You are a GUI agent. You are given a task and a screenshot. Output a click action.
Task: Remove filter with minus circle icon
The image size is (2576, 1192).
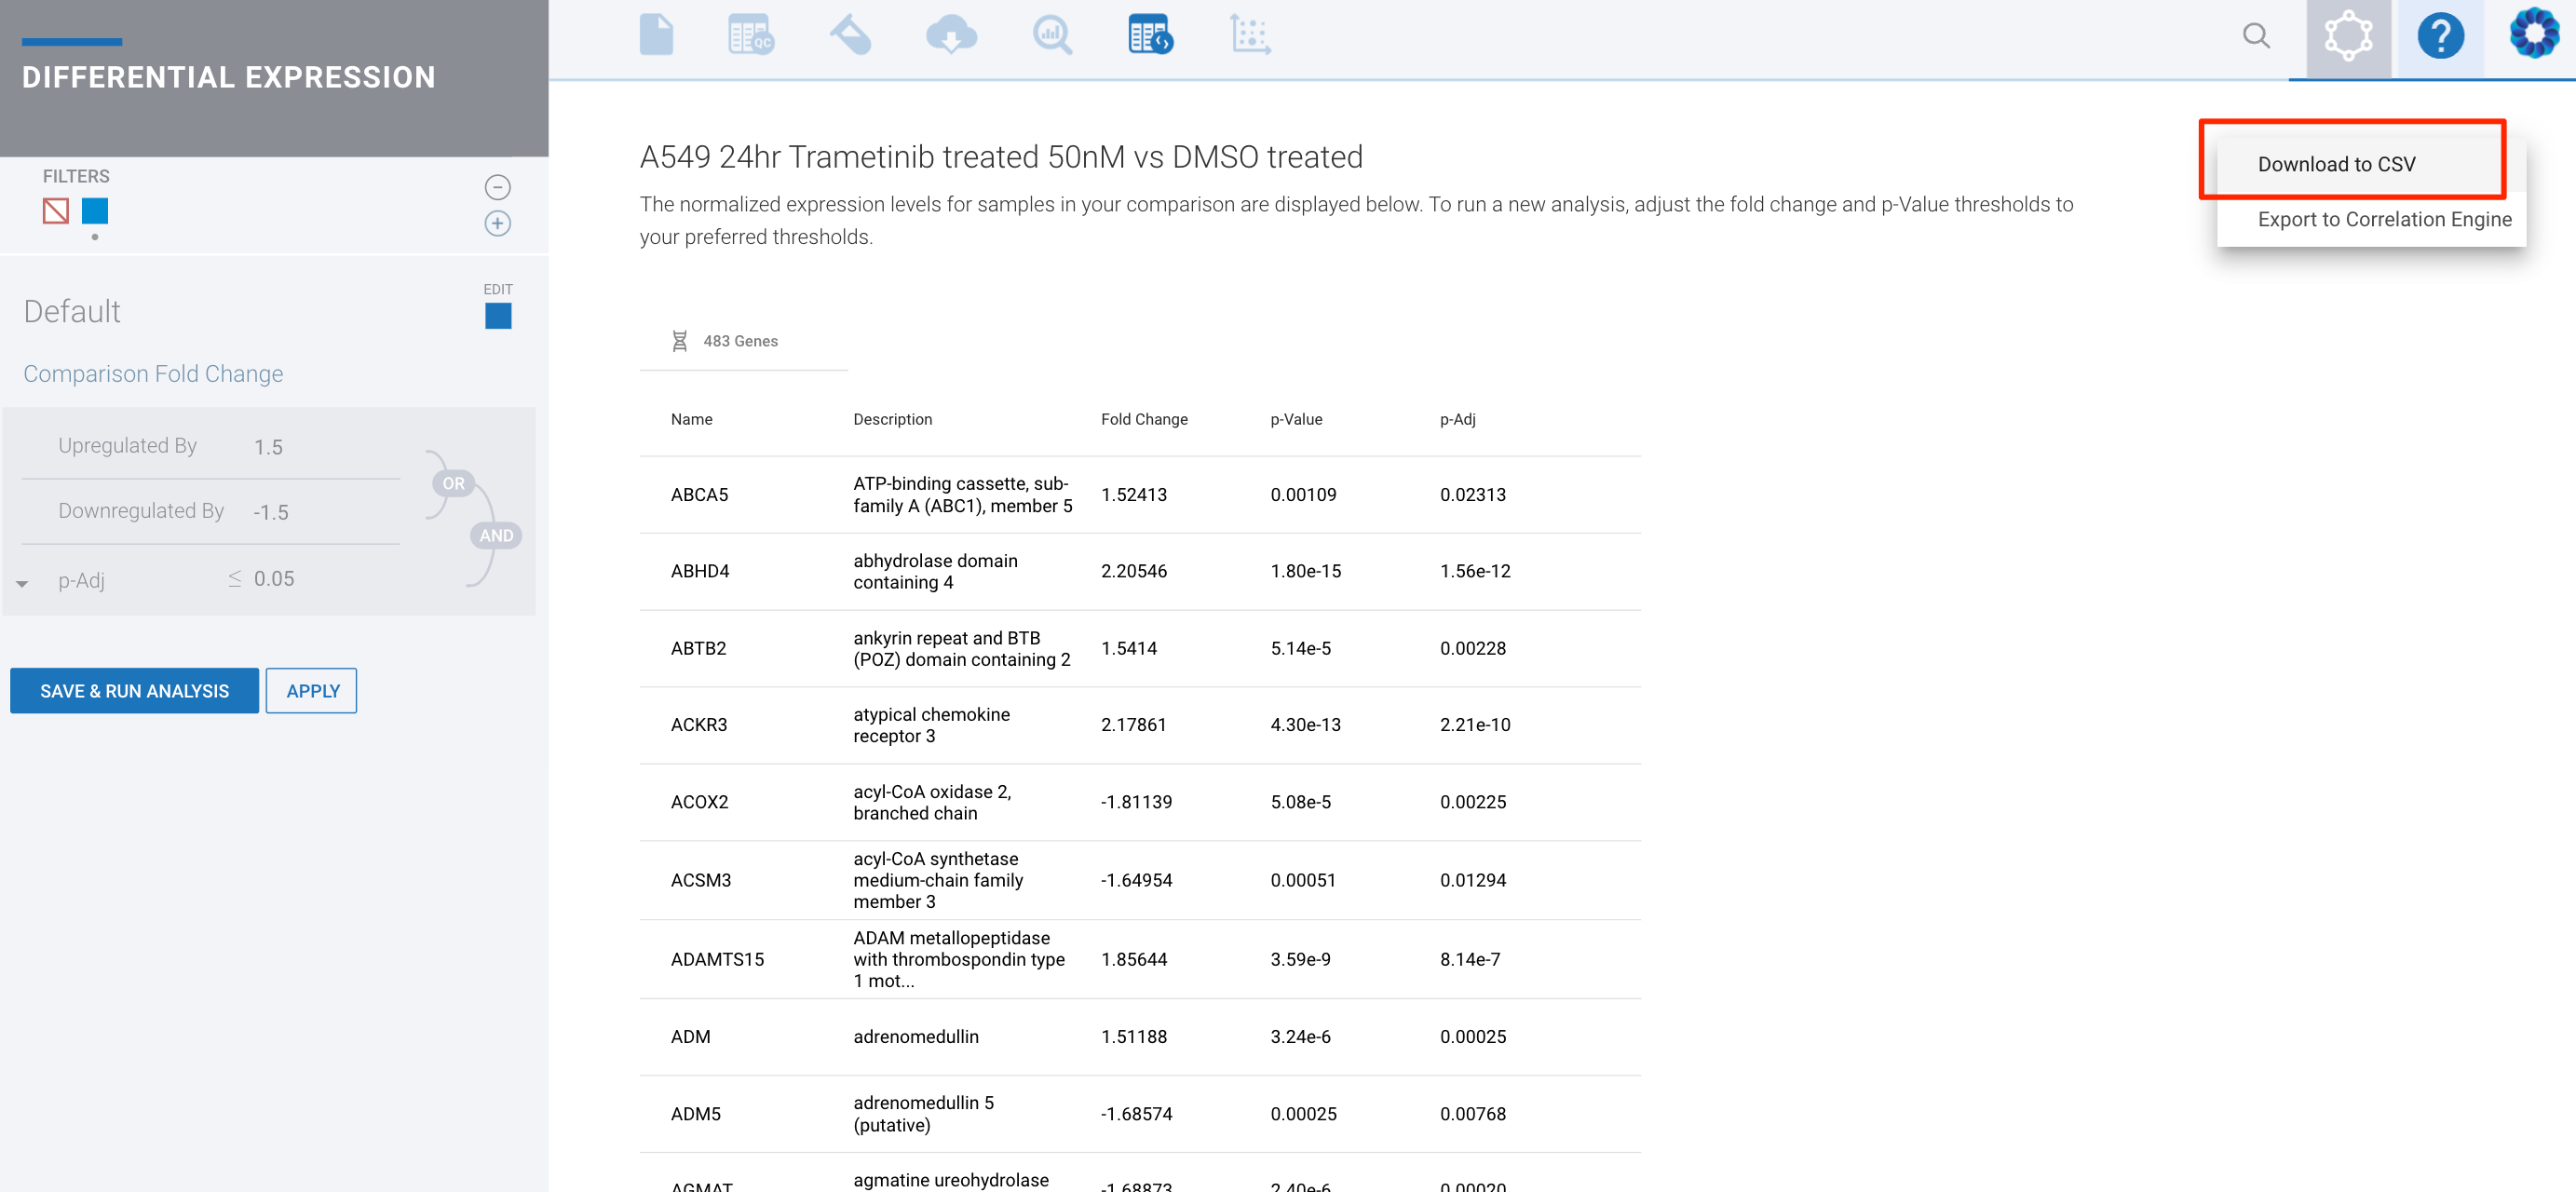coord(497,187)
